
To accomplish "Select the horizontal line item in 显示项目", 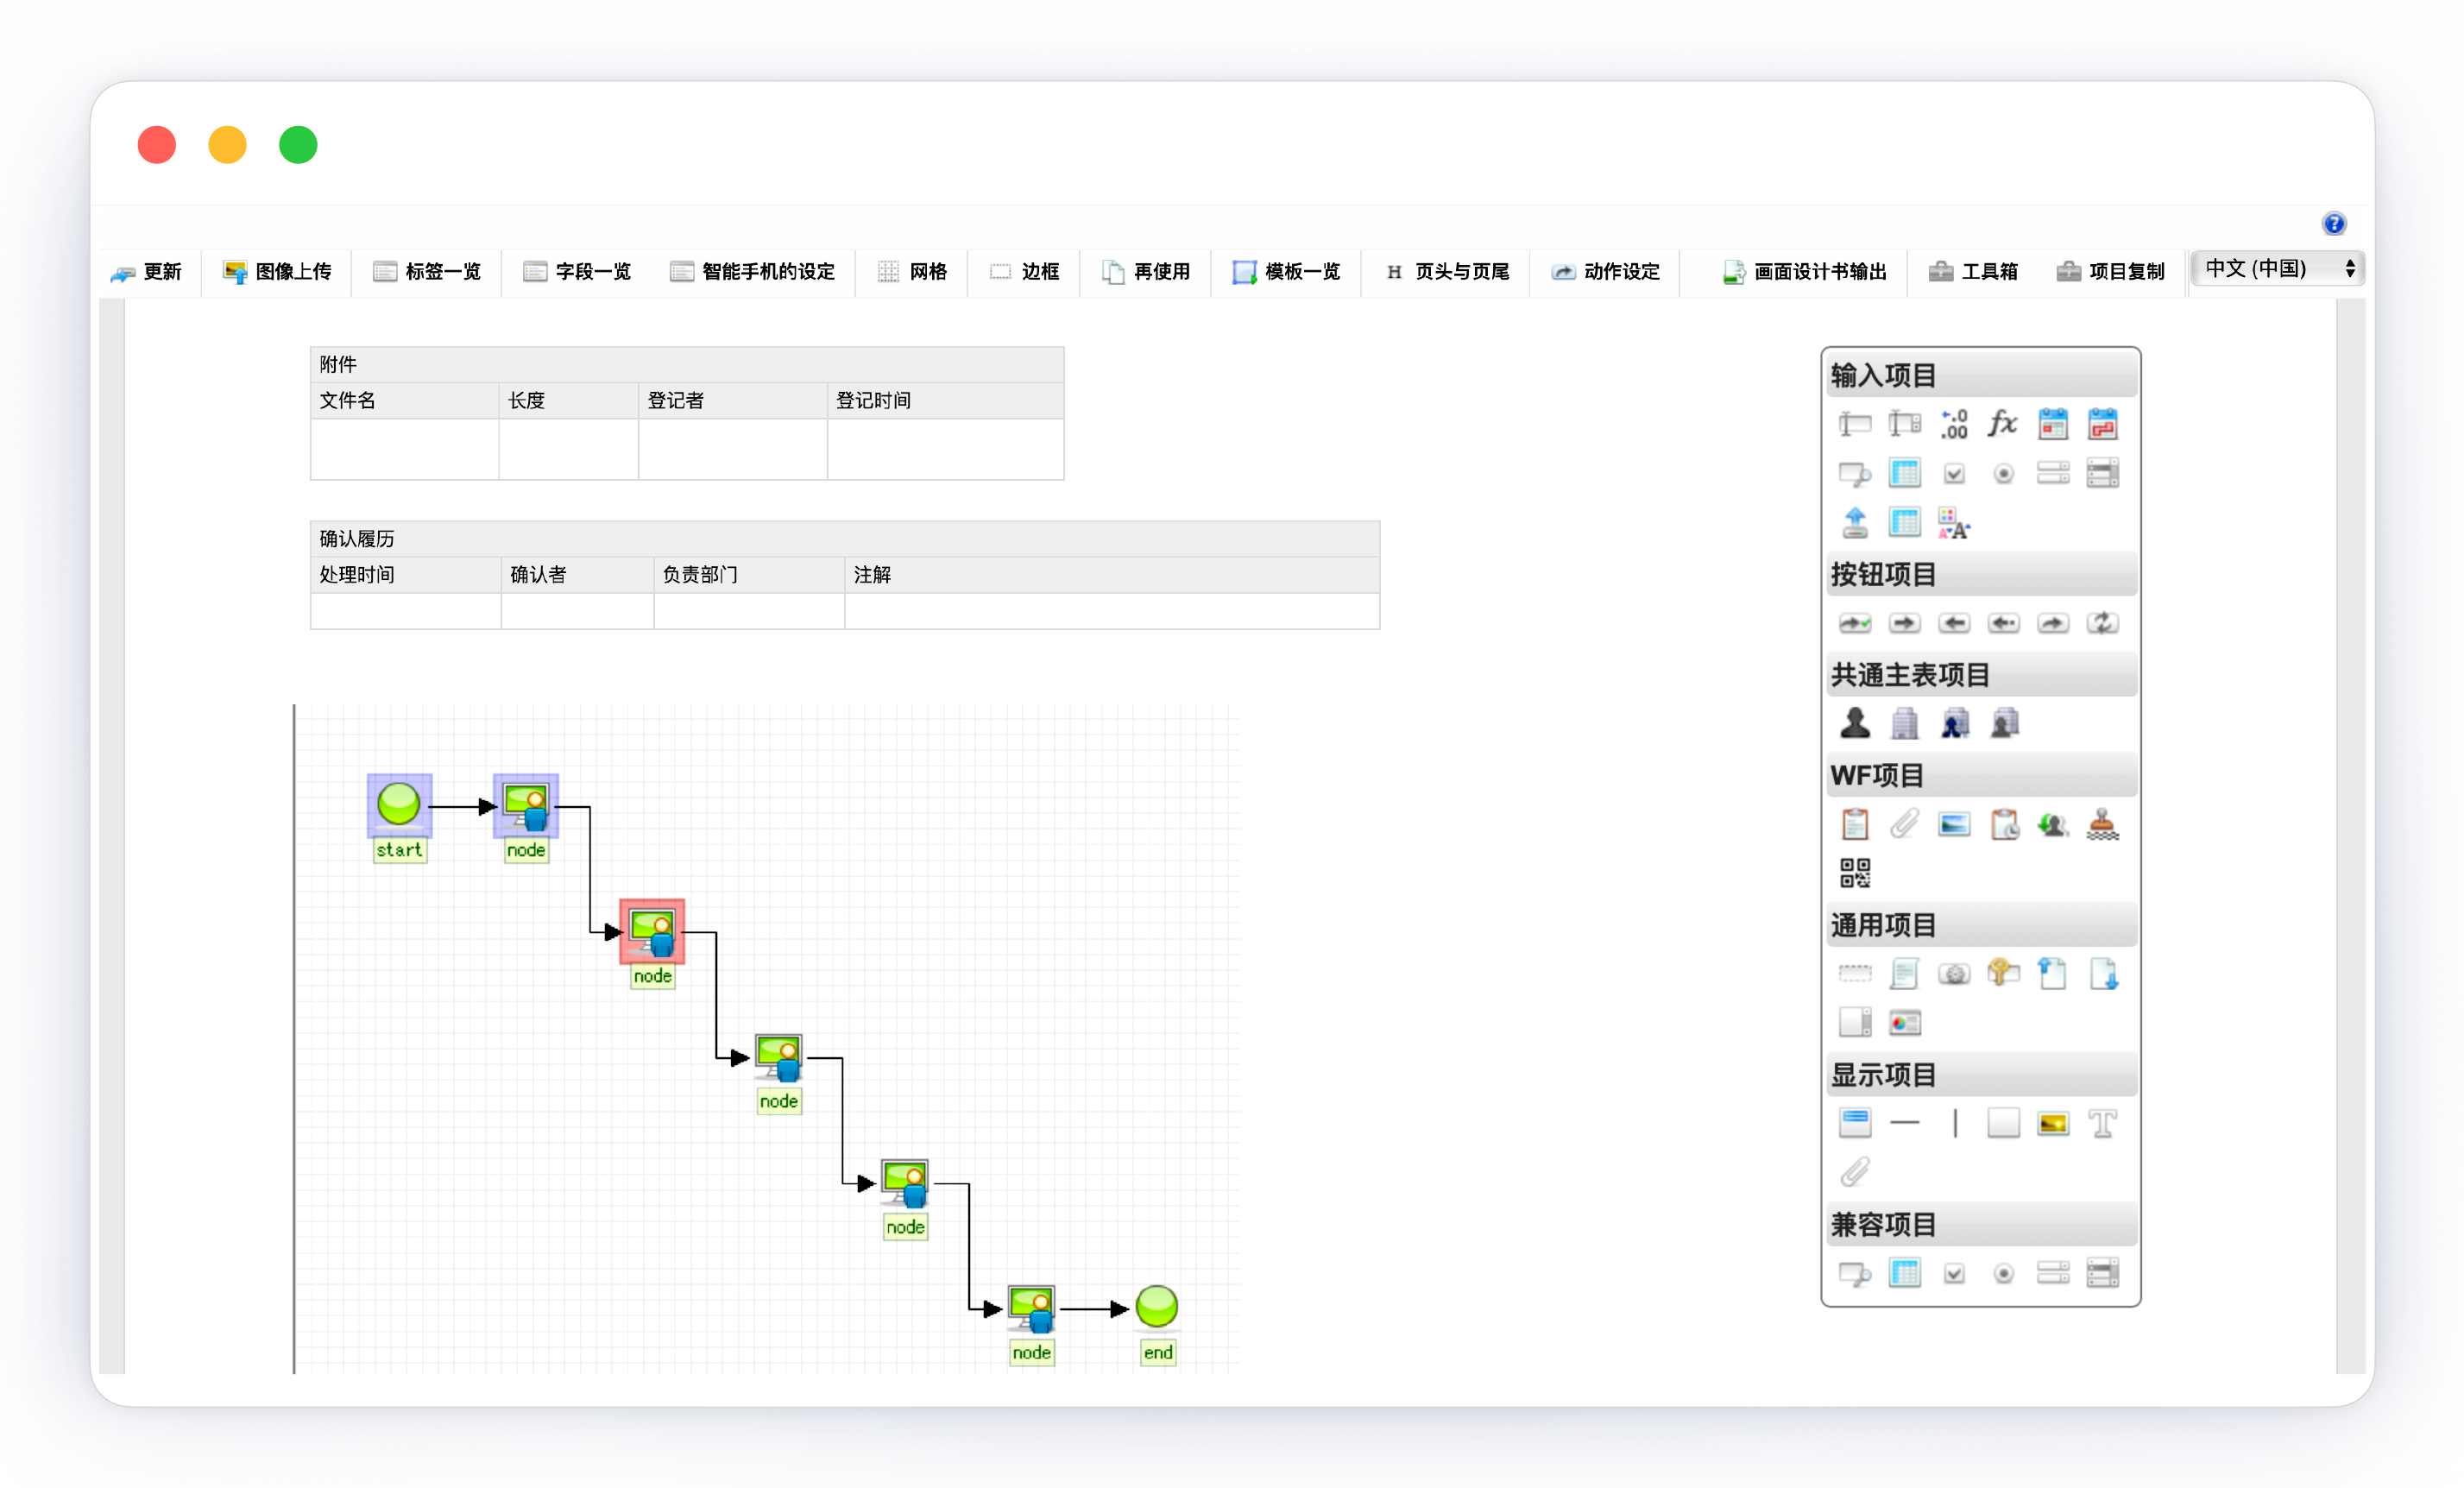I will (1905, 1124).
